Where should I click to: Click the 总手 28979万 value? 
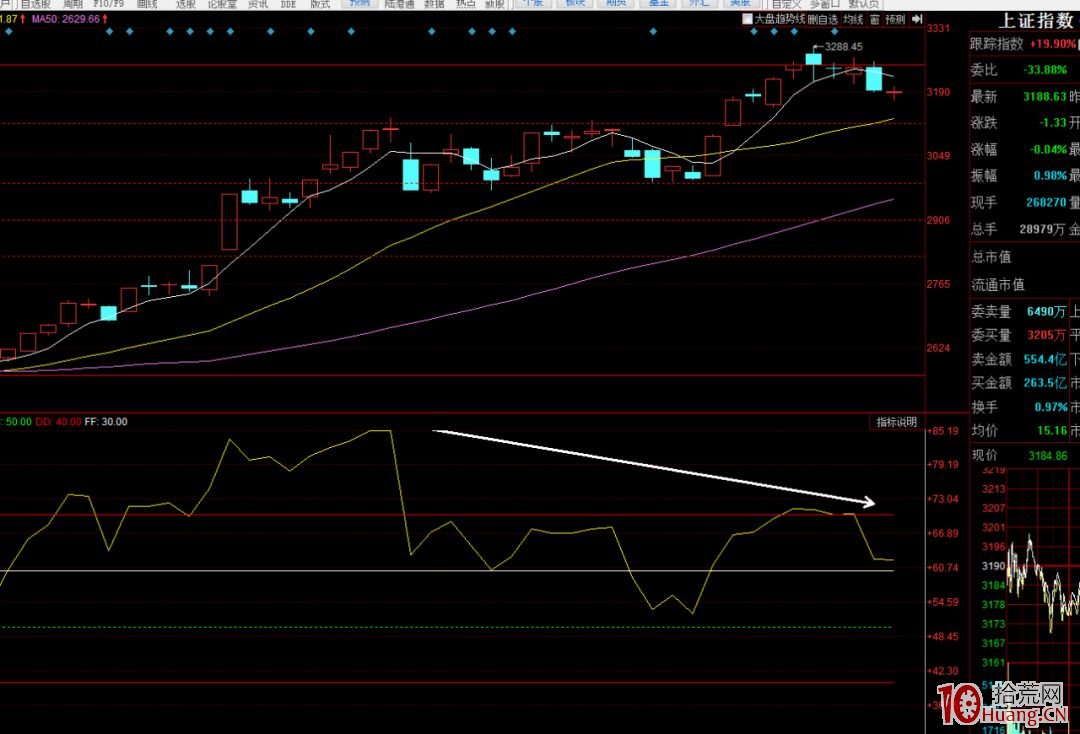[1042, 229]
